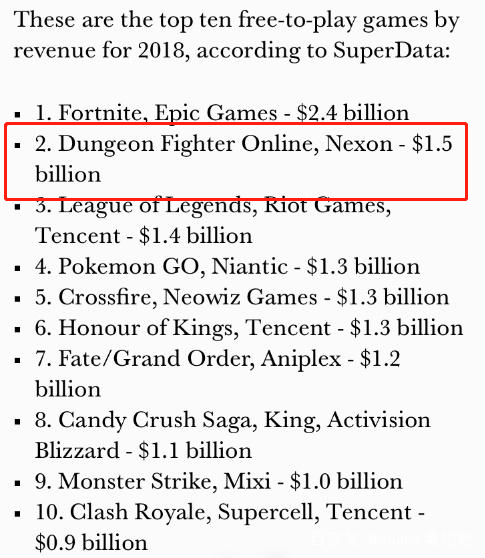The width and height of the screenshot is (485, 558).
Task: Click the Crossfire, Neowiz Games entry
Action: (x=242, y=297)
